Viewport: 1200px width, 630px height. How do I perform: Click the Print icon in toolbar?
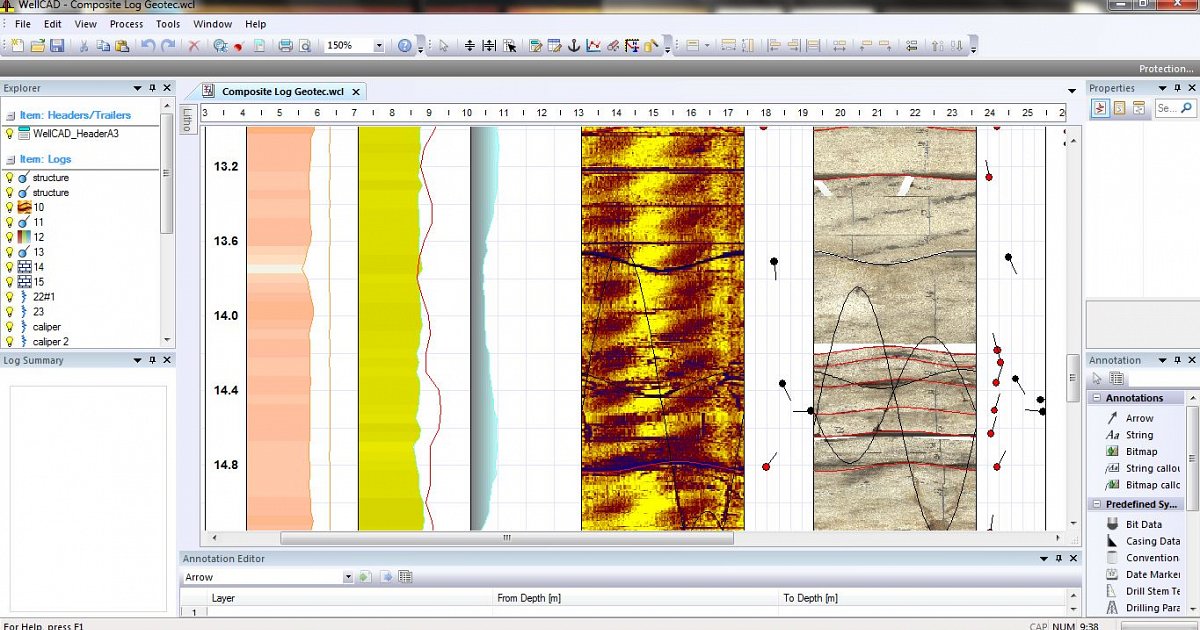285,46
